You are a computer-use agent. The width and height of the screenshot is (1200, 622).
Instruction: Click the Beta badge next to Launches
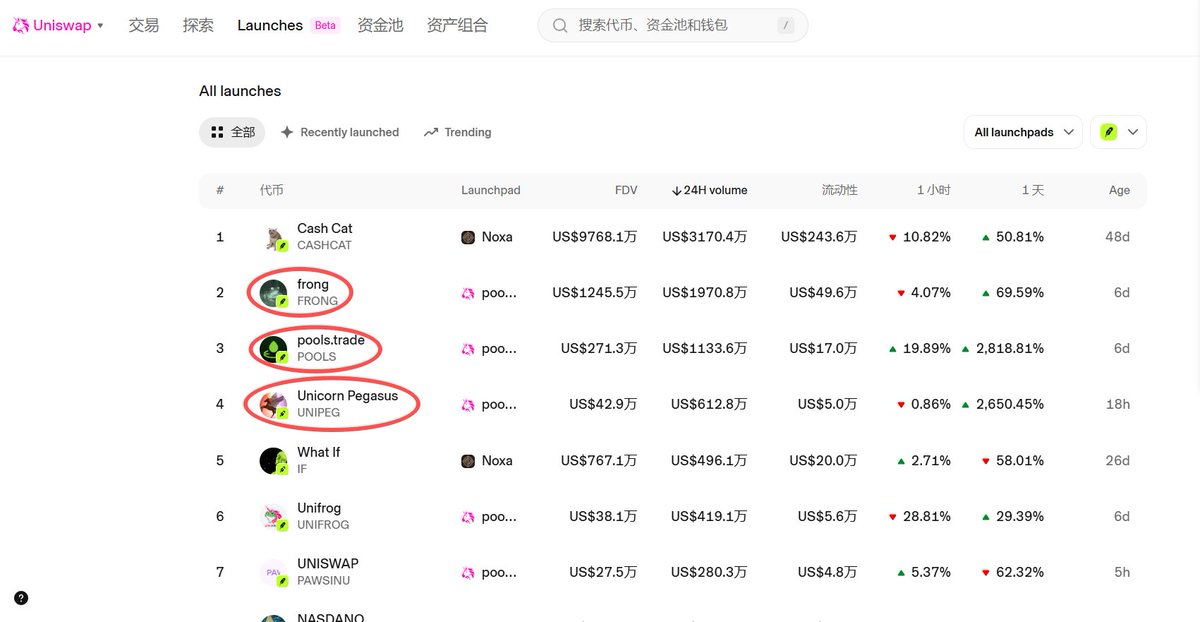point(325,25)
